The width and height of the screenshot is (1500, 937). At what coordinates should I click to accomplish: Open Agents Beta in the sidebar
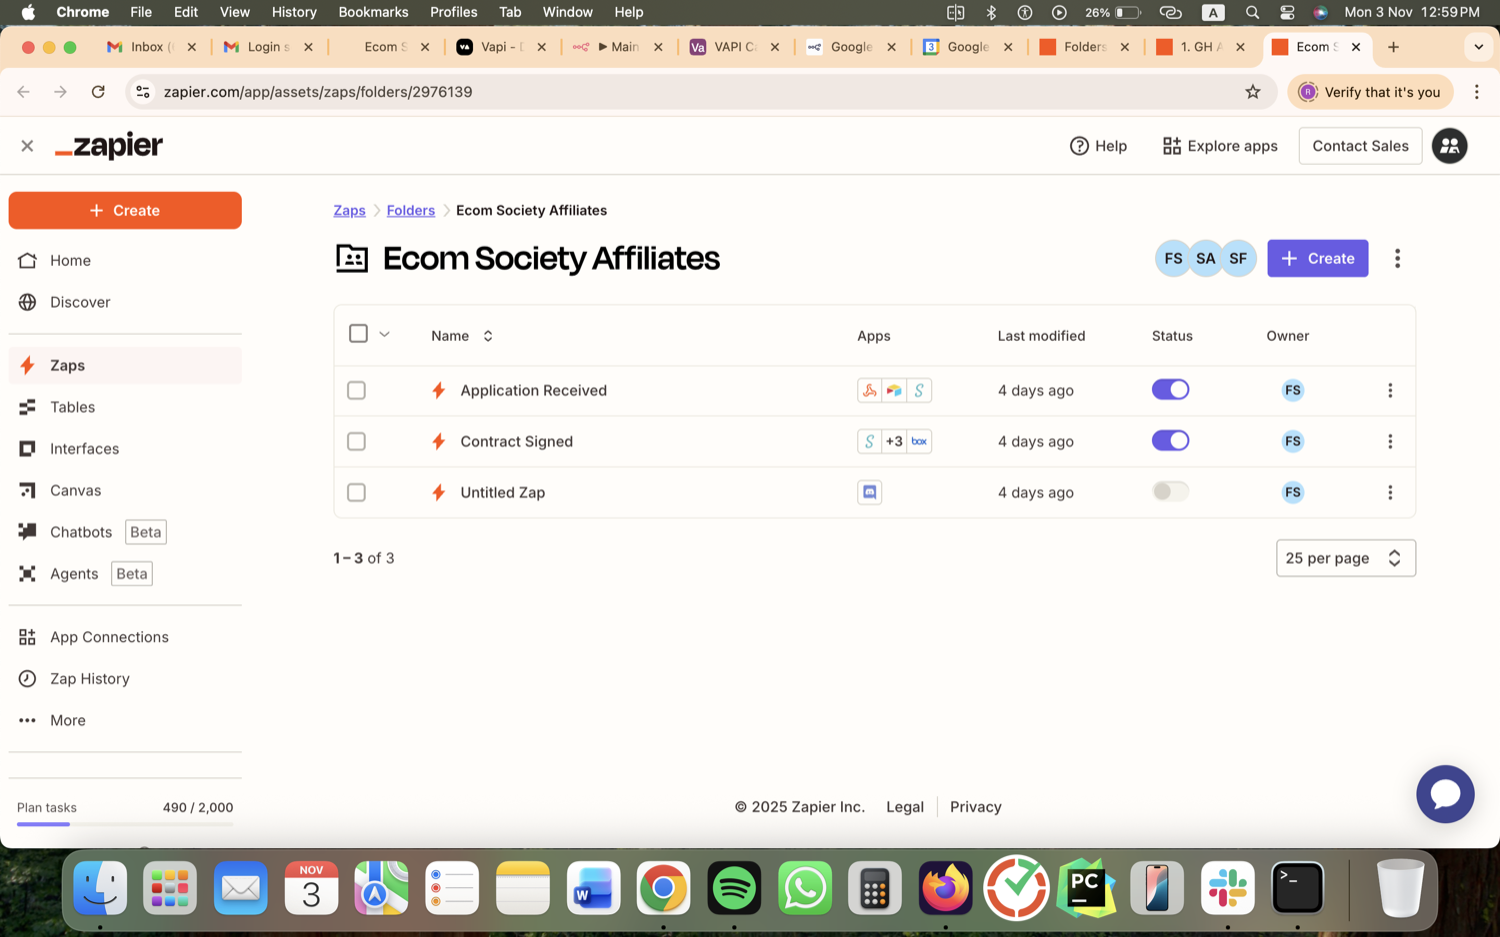tap(125, 574)
